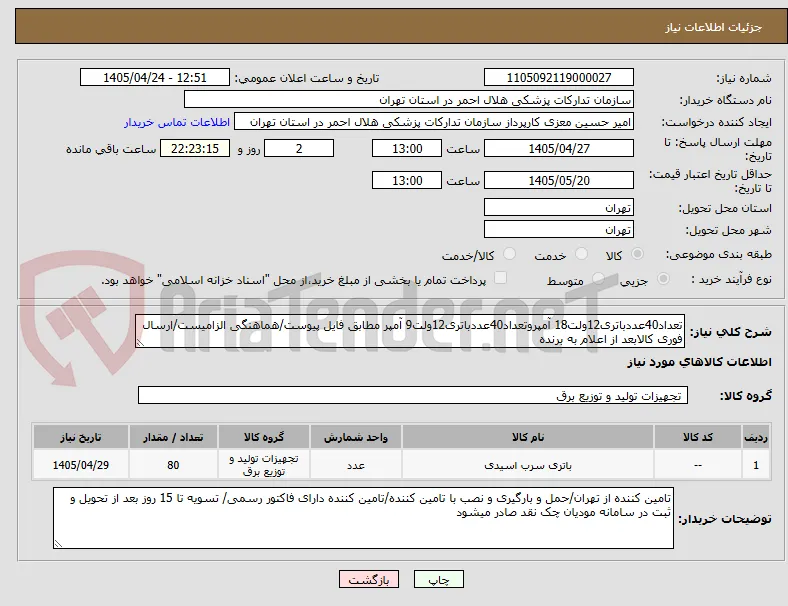Click the response deadline date 1405/04/27
This screenshot has height=606, width=788.
pos(558,148)
